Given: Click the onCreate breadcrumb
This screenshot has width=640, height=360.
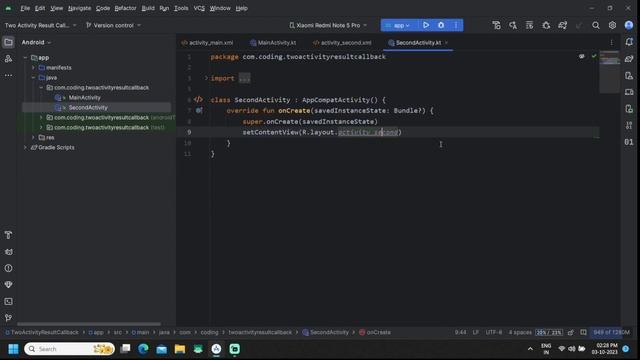Looking at the screenshot, I should pos(375,332).
